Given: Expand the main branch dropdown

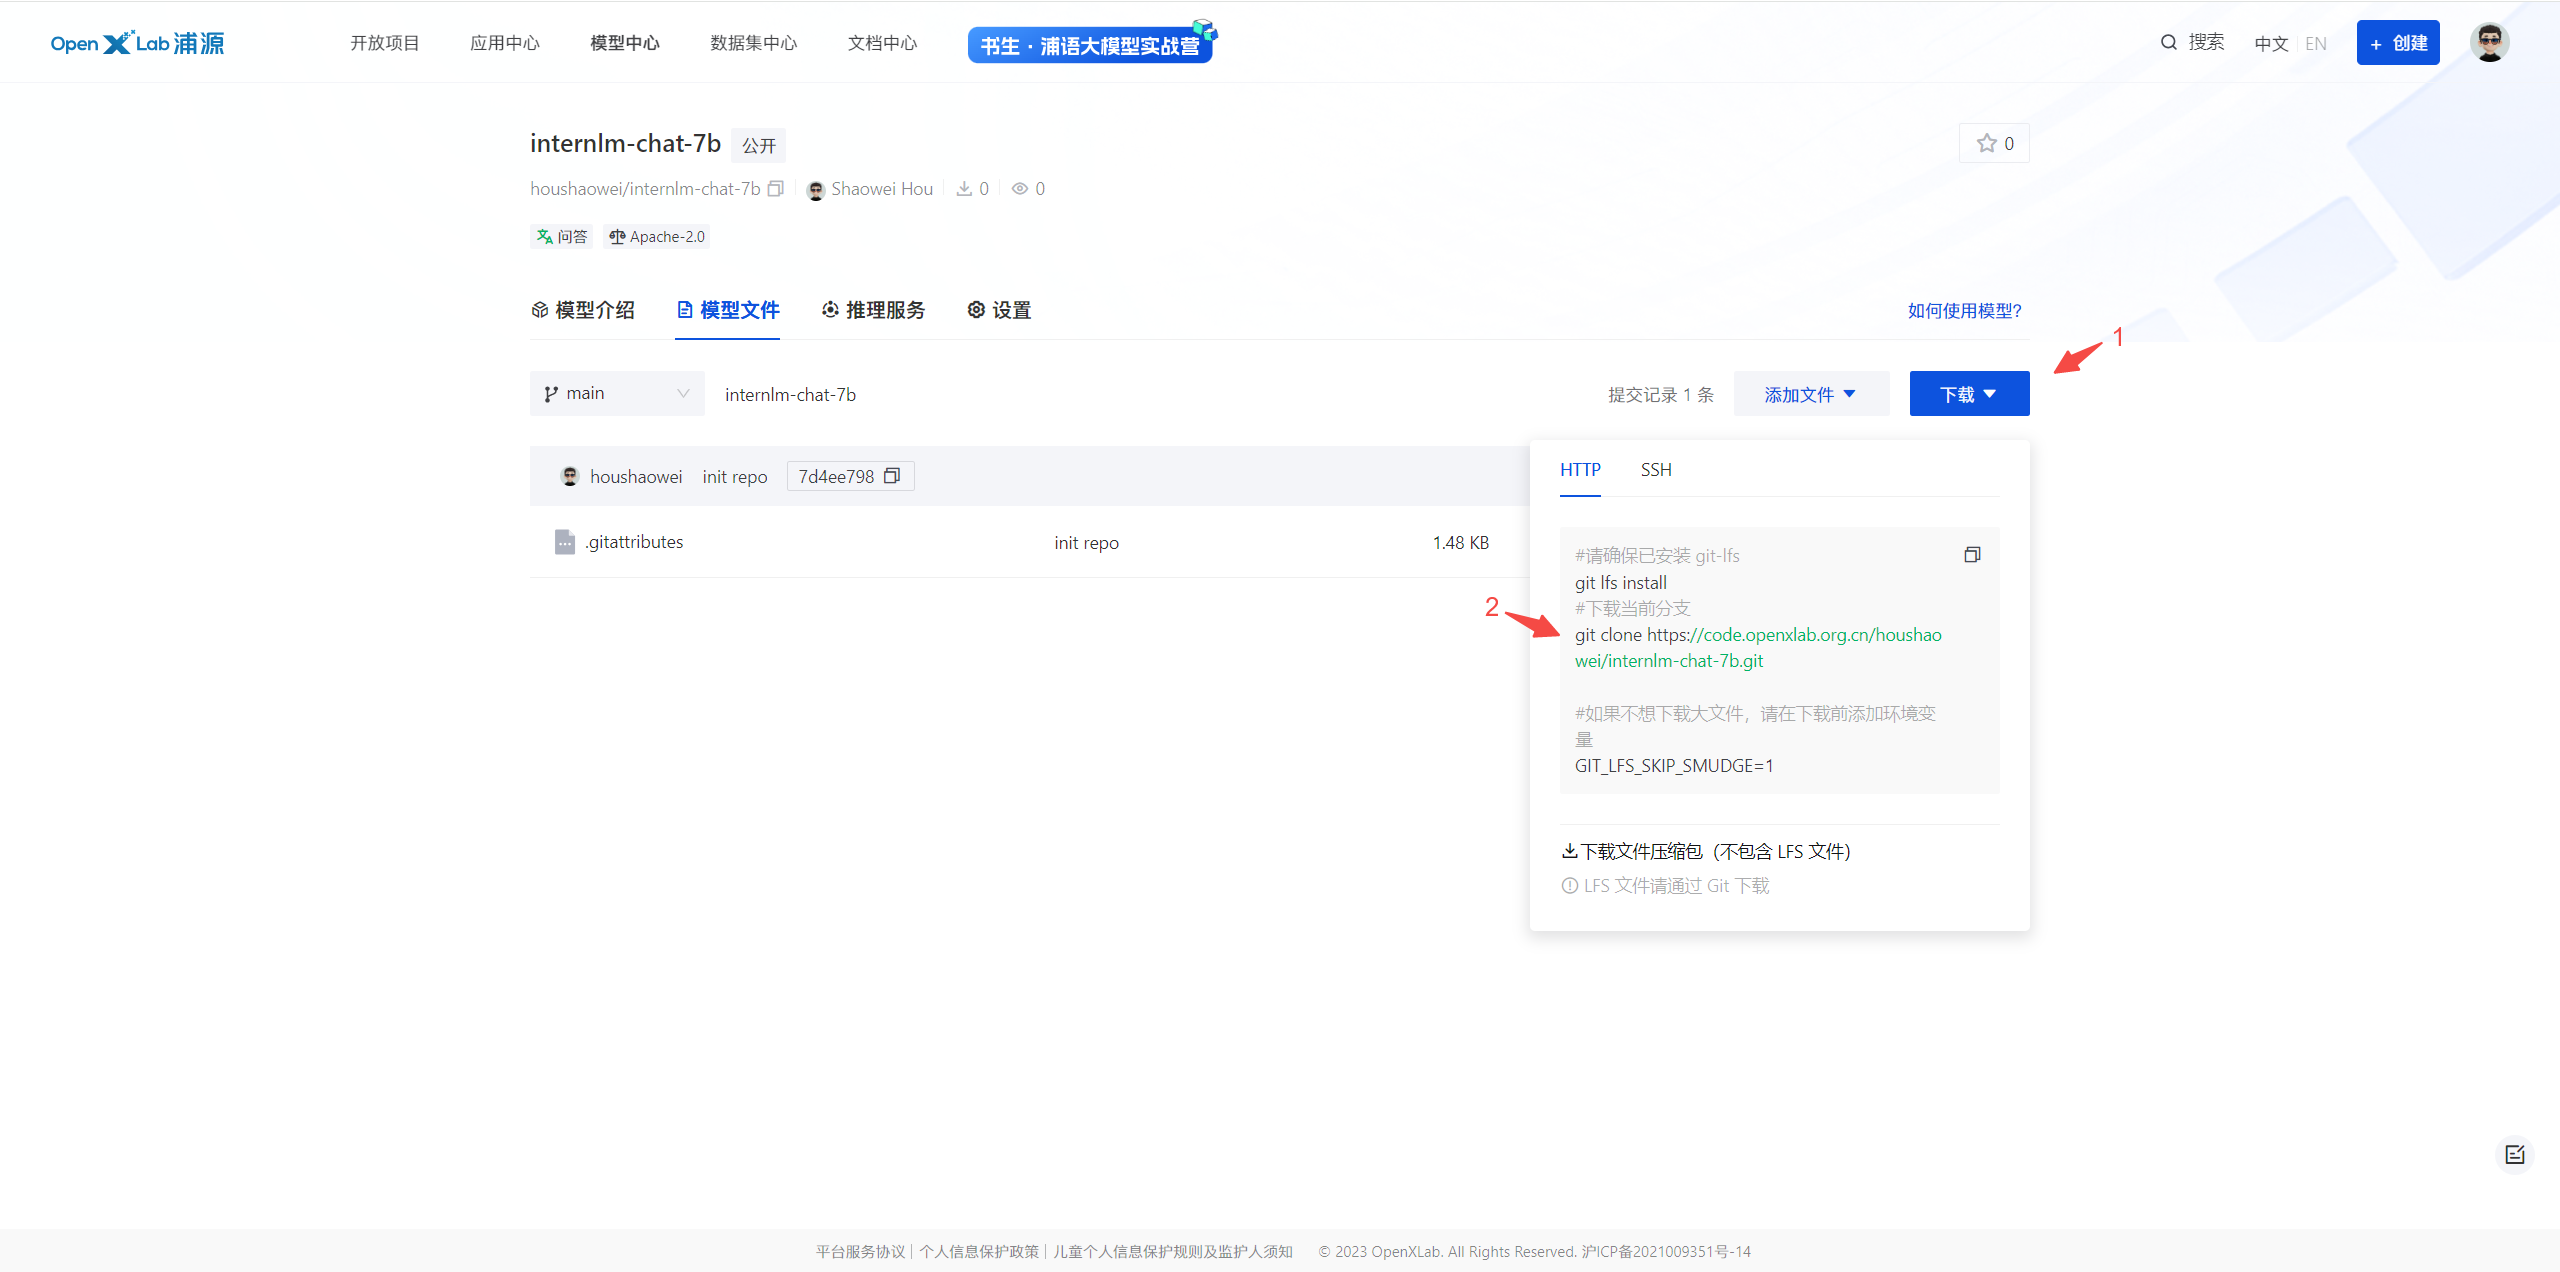Looking at the screenshot, I should pos(617,394).
